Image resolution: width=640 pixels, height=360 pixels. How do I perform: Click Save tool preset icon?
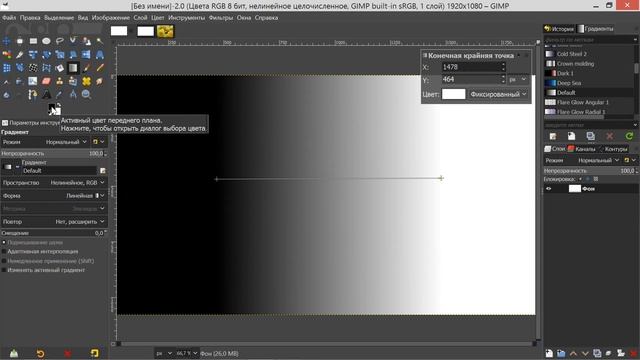point(13,353)
